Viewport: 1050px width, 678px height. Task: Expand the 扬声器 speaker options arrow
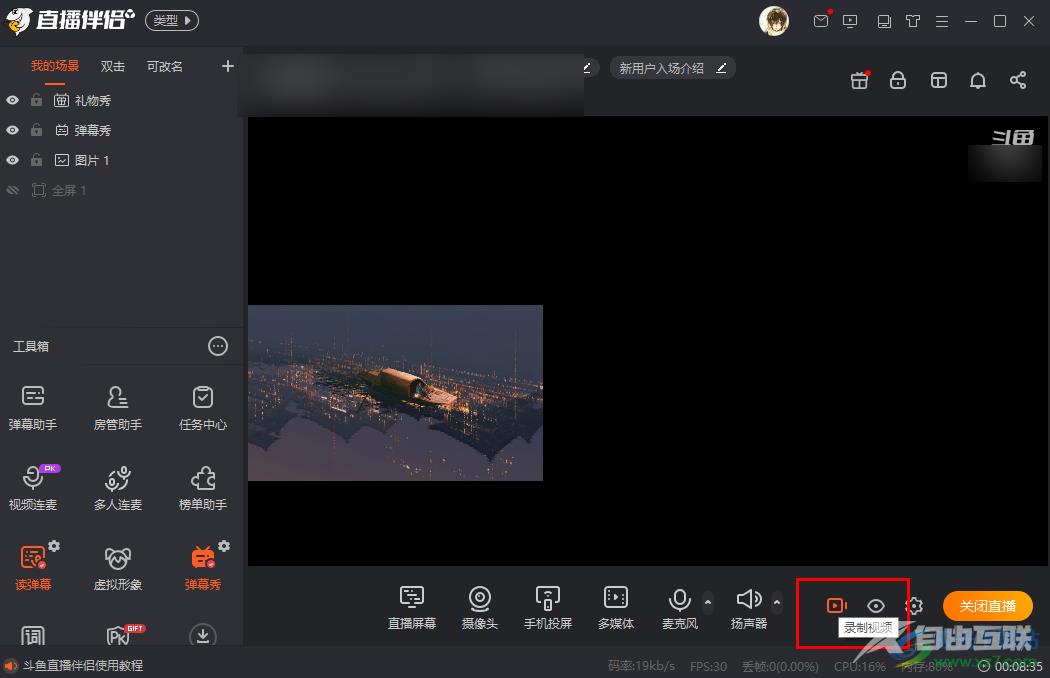(x=777, y=602)
